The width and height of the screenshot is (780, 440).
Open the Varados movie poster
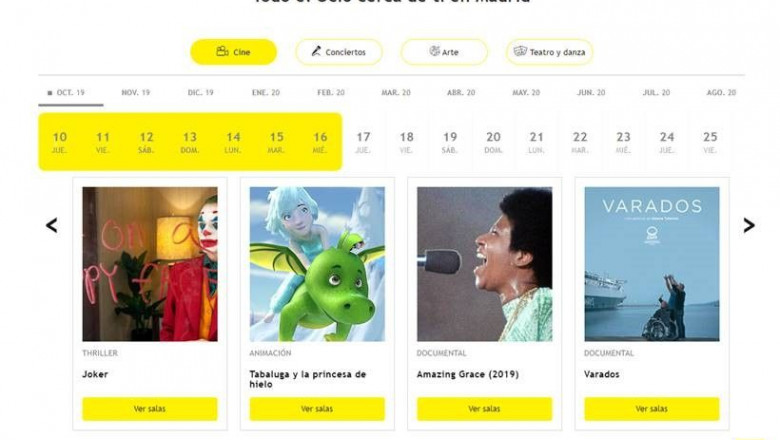pyautogui.click(x=652, y=264)
